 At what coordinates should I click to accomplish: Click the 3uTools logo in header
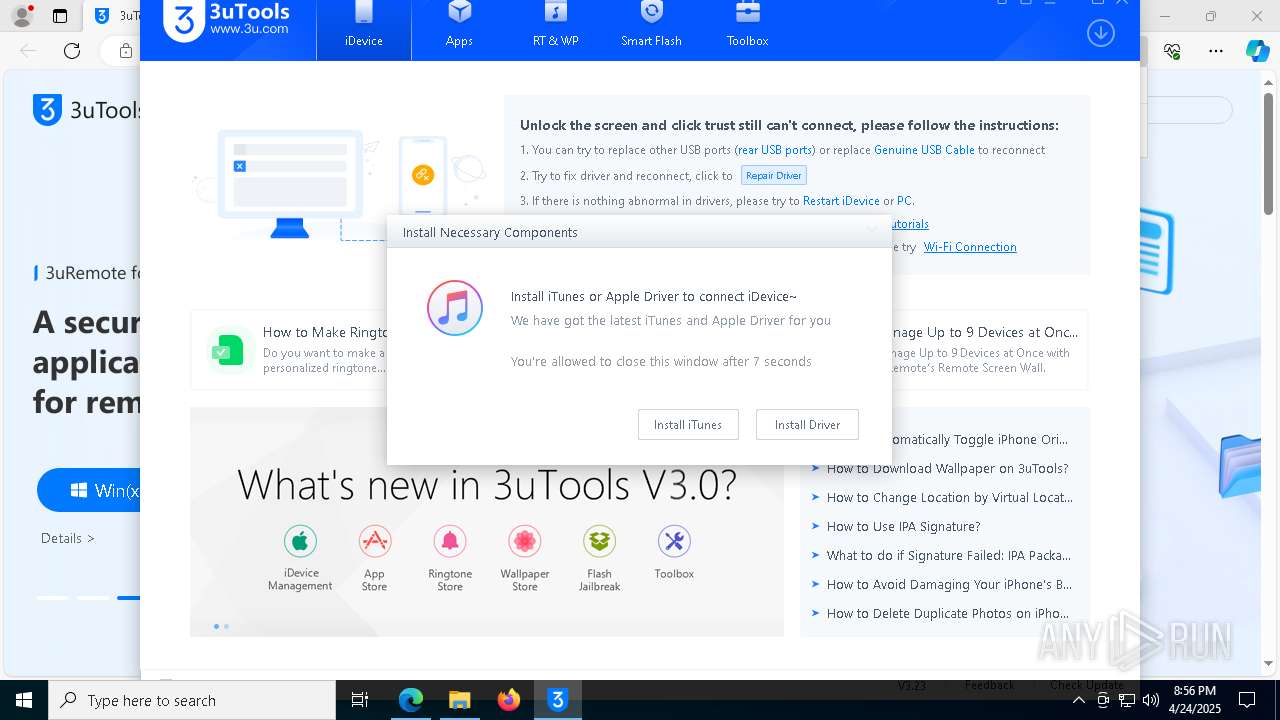pos(227,20)
